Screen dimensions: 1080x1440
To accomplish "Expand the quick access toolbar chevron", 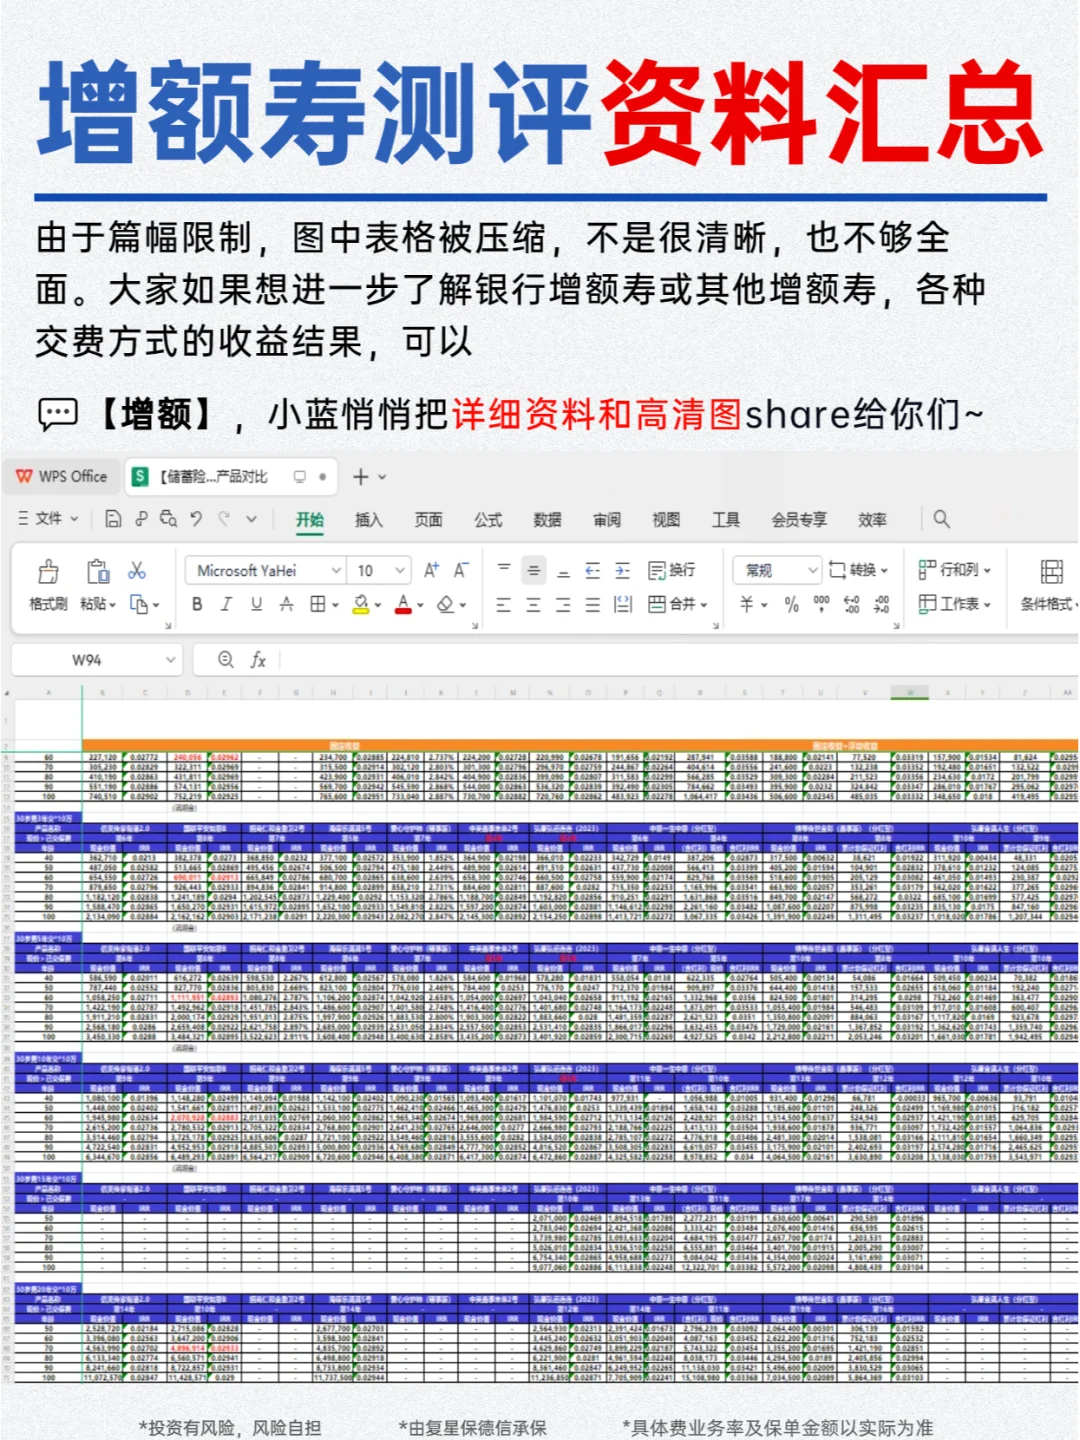I will [251, 518].
